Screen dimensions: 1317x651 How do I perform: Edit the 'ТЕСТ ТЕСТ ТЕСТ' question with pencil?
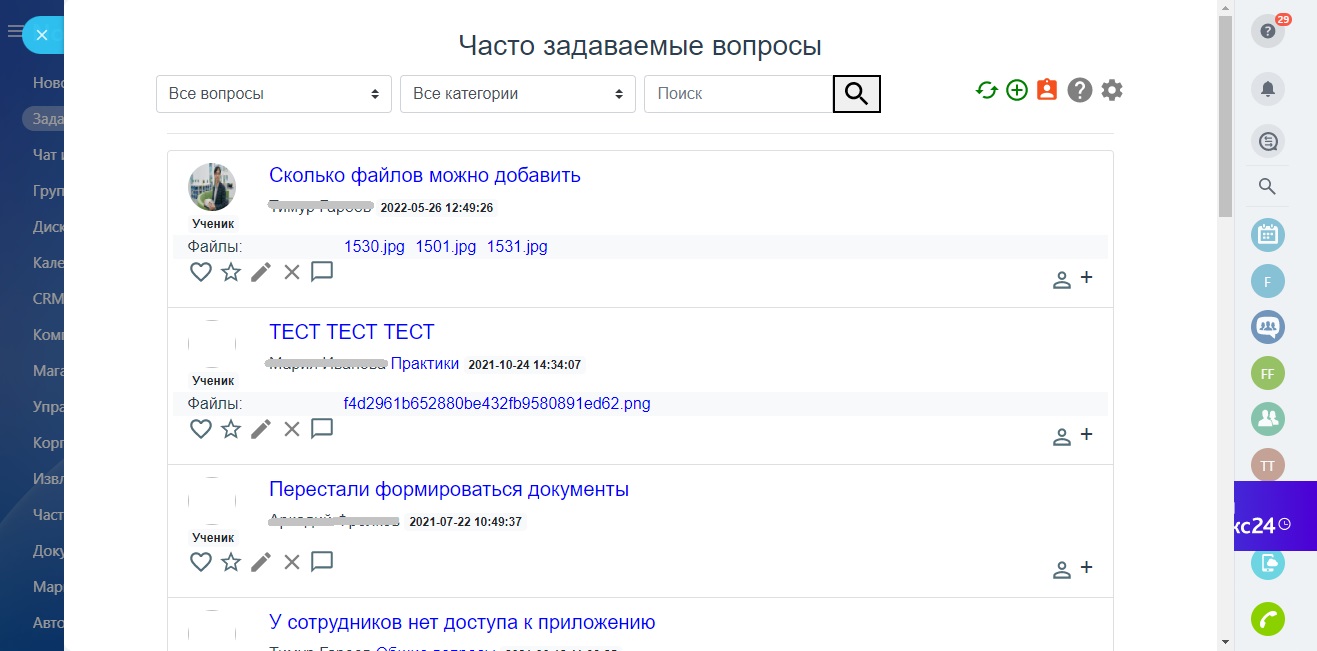261,429
